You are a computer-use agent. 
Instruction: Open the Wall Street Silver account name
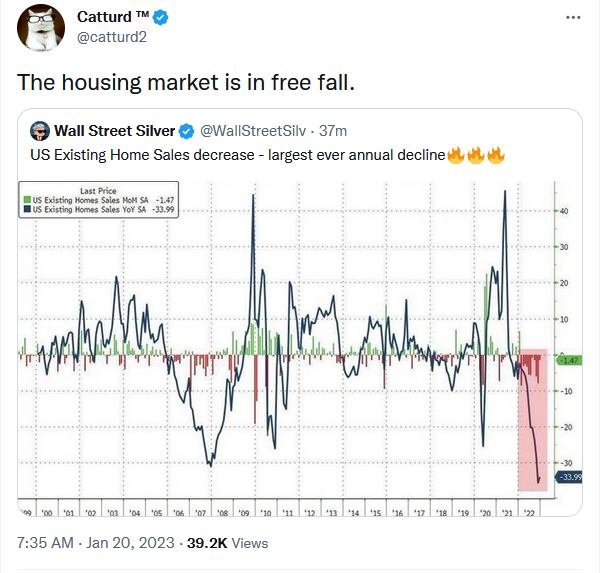(x=115, y=131)
